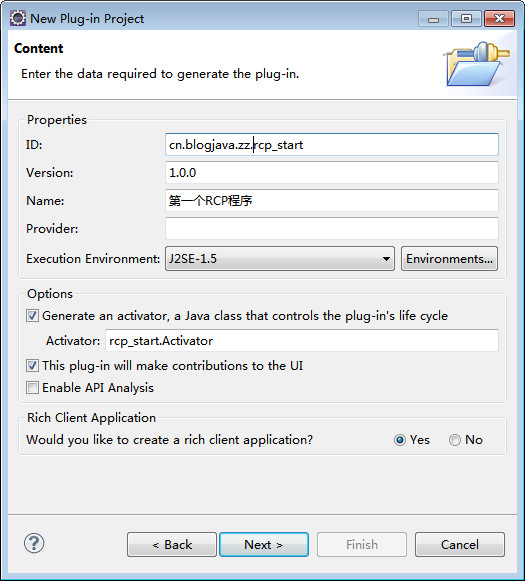Viewport: 525px width, 581px height.
Task: Enable API Analysis checkbox
Action: [x=32, y=388]
